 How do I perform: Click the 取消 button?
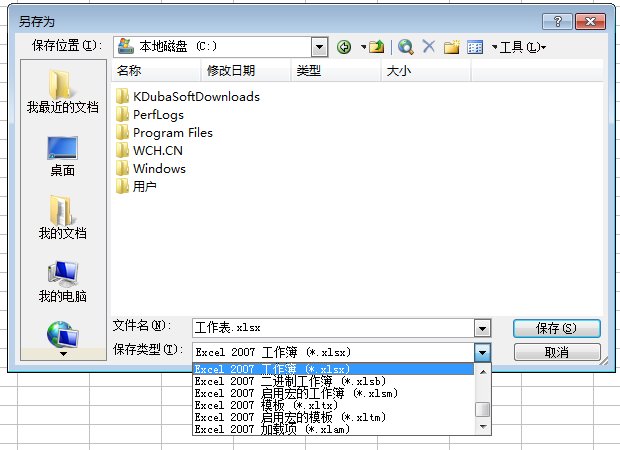557,352
